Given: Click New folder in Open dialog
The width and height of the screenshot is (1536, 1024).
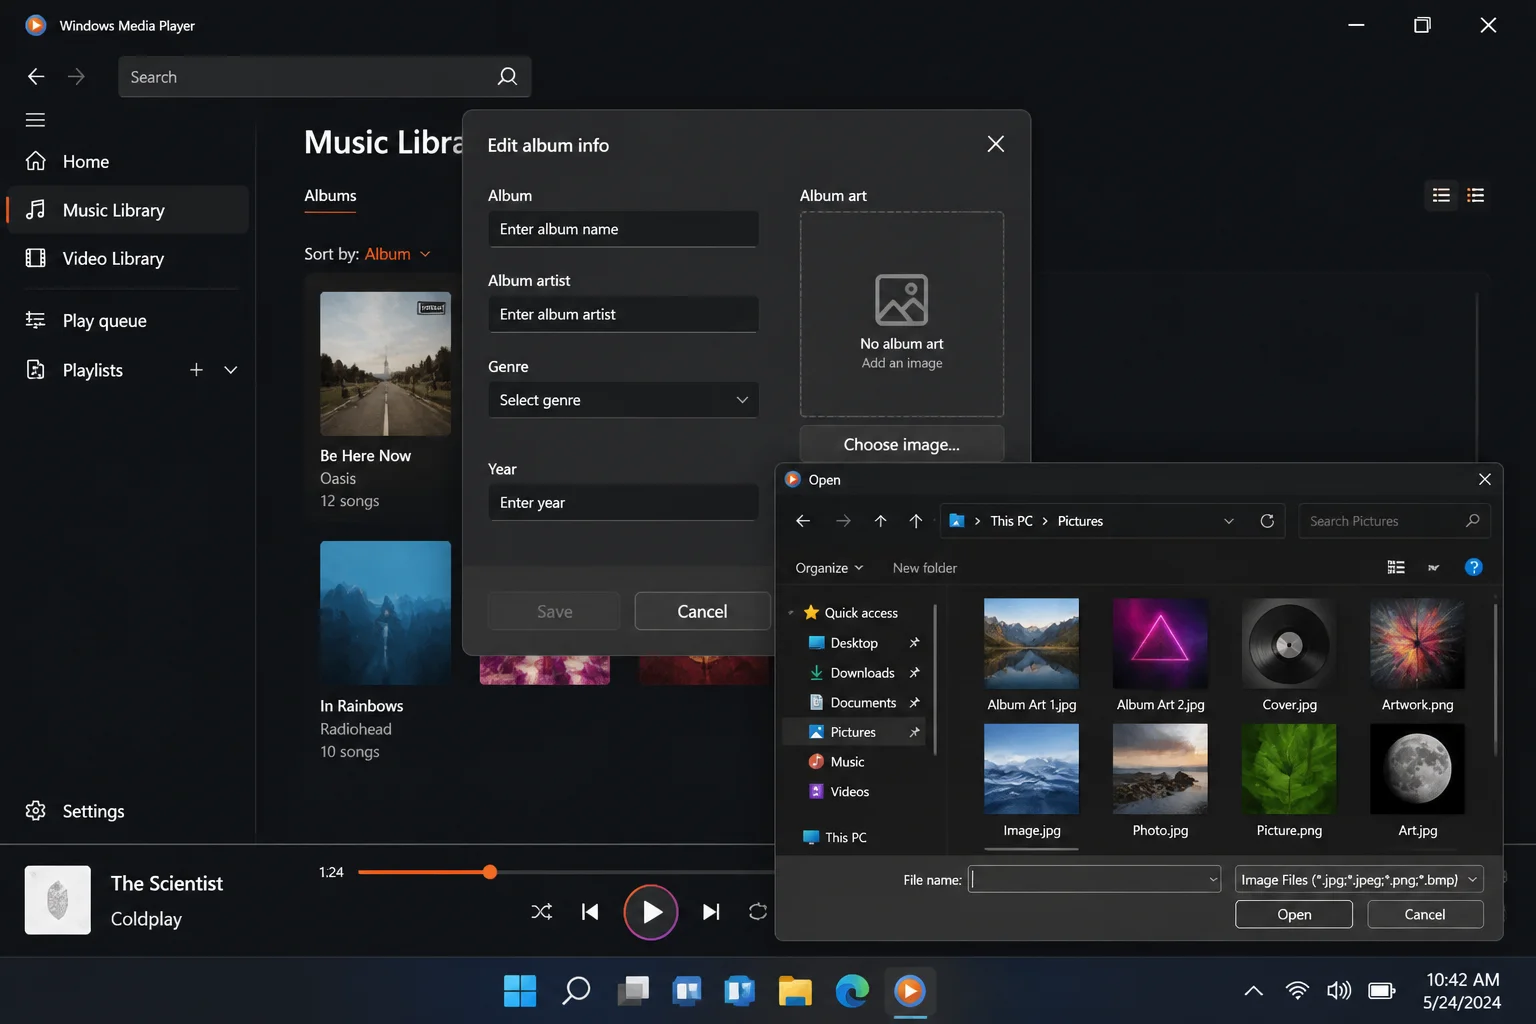Looking at the screenshot, I should point(925,568).
